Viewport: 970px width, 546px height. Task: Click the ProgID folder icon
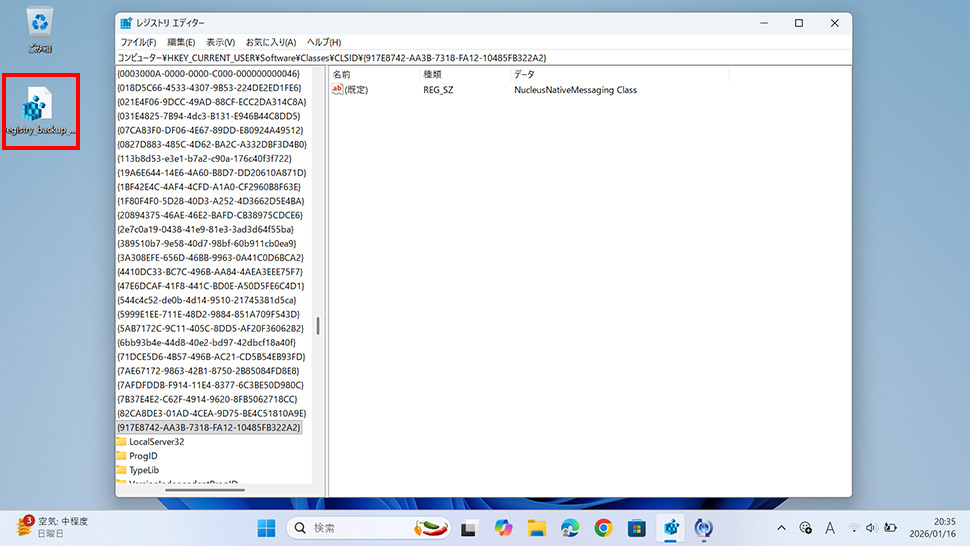pyautogui.click(x=121, y=456)
